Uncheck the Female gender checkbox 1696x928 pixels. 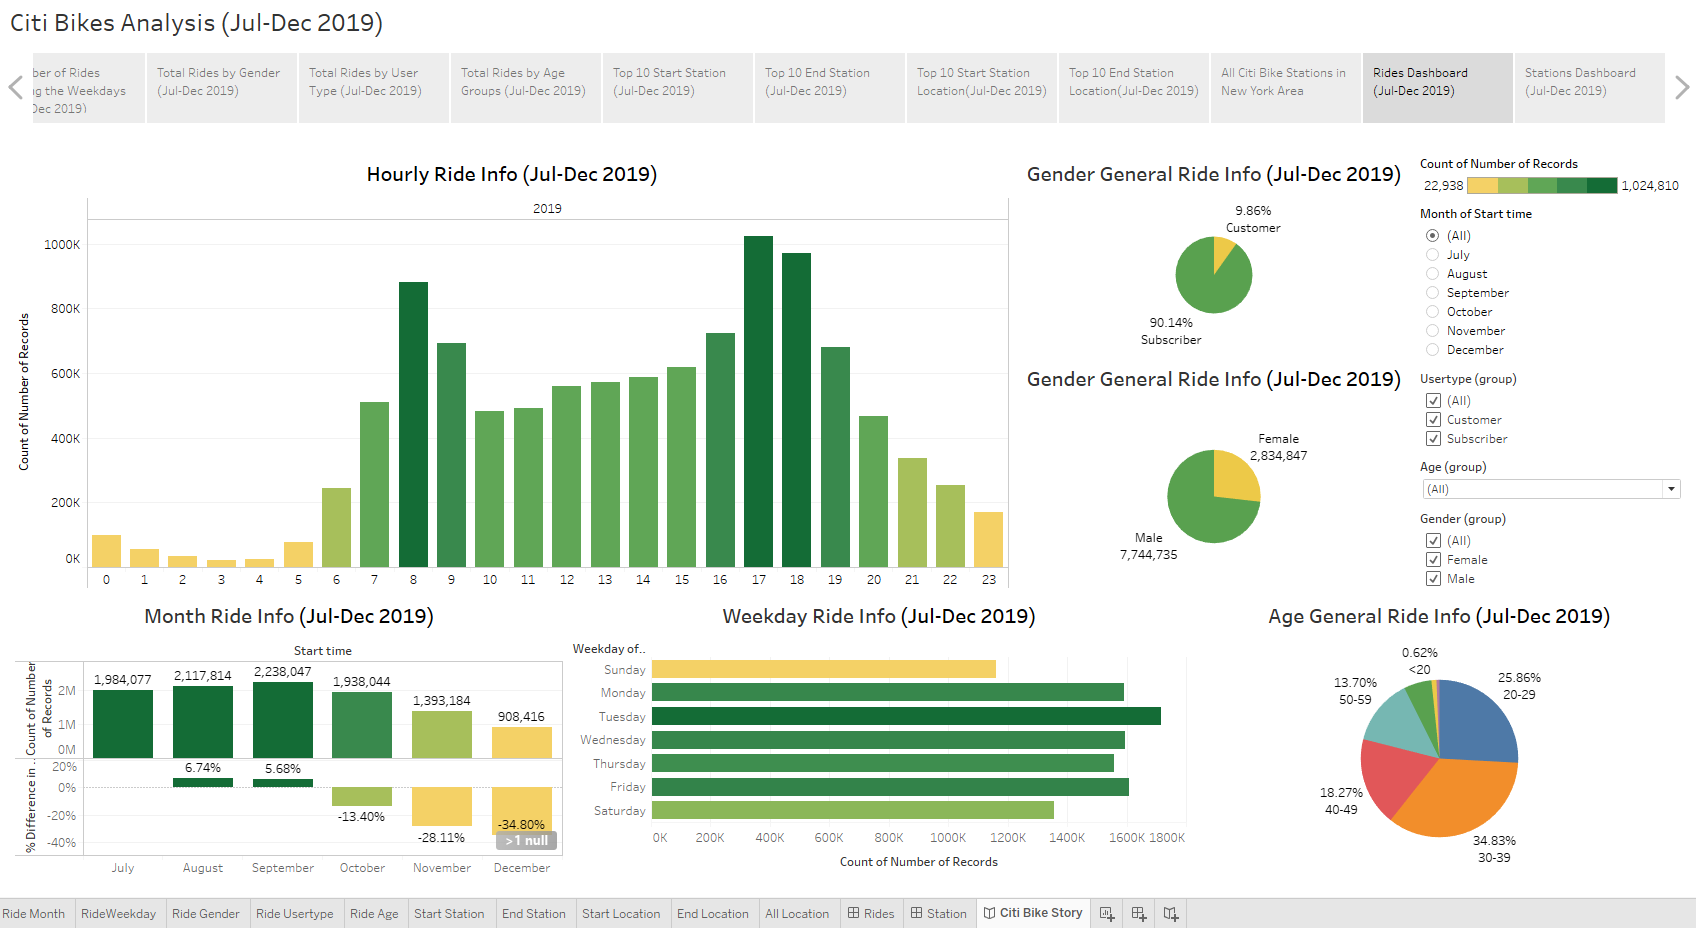(1433, 560)
